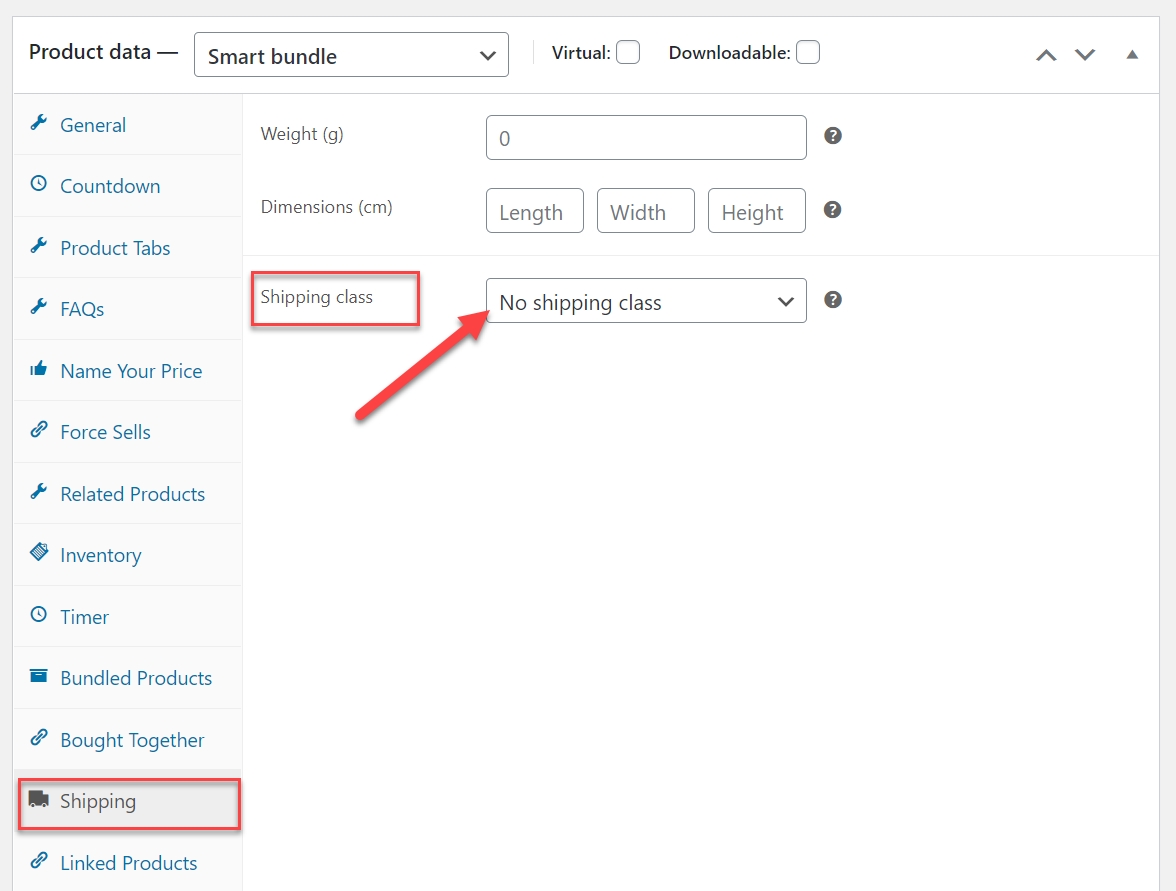Click the Weight input field
The width and height of the screenshot is (1176, 891).
pos(646,138)
